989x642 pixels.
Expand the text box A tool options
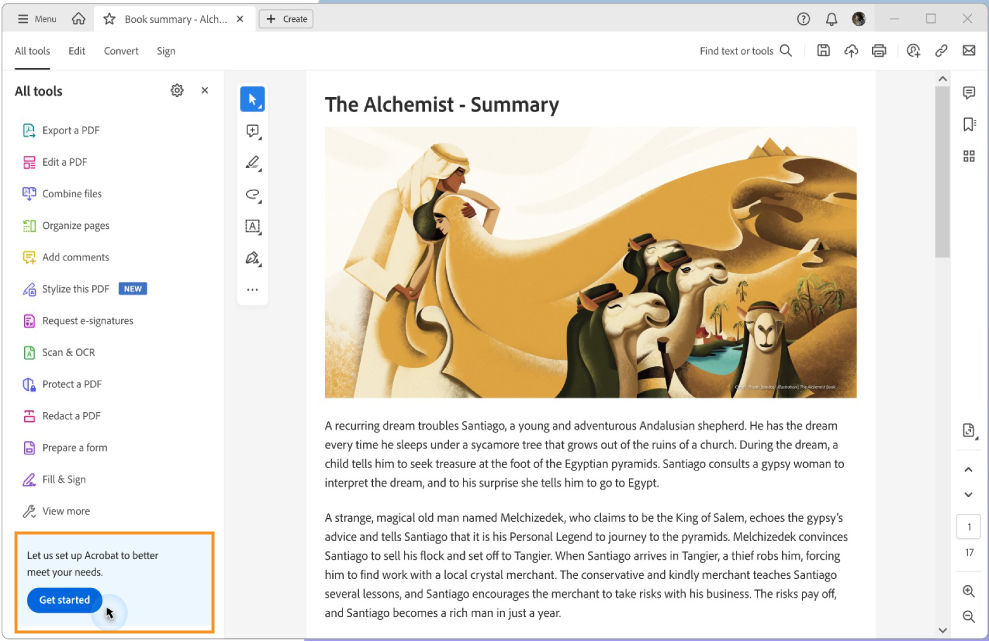coord(252,226)
